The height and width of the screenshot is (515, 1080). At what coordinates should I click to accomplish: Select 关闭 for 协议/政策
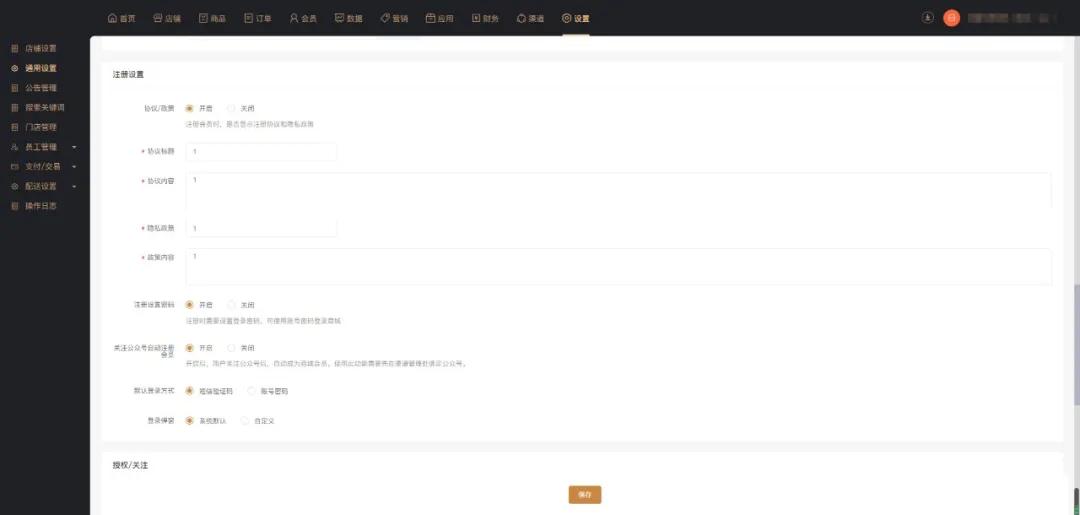[x=231, y=108]
